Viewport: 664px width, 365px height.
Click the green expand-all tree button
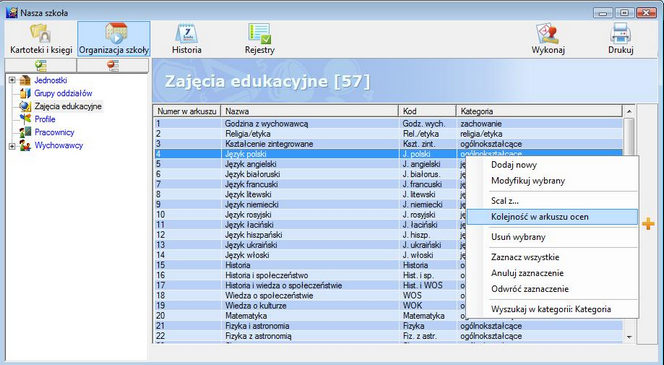click(x=41, y=66)
